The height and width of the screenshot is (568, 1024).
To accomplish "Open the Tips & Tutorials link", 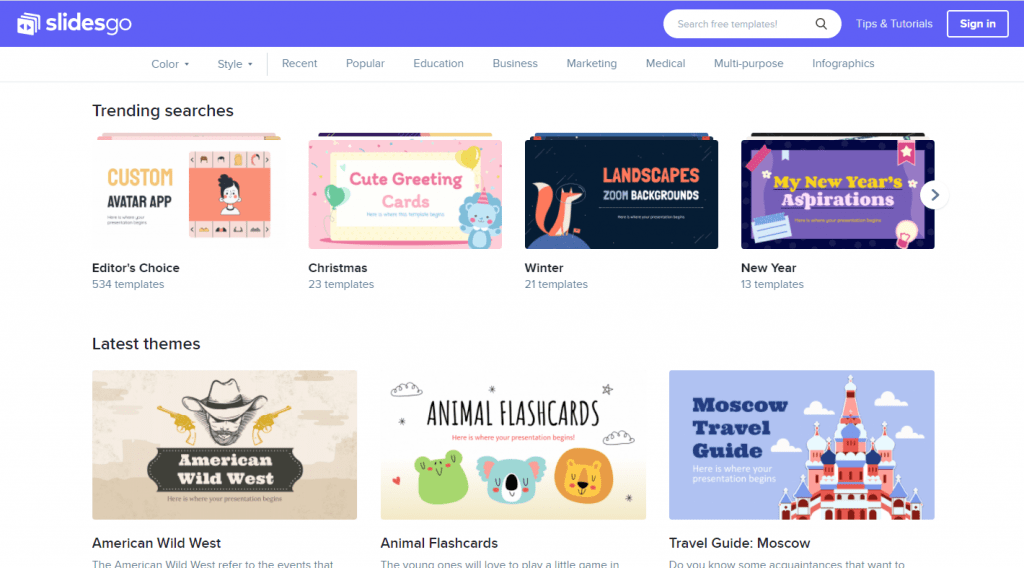I will click(x=894, y=24).
